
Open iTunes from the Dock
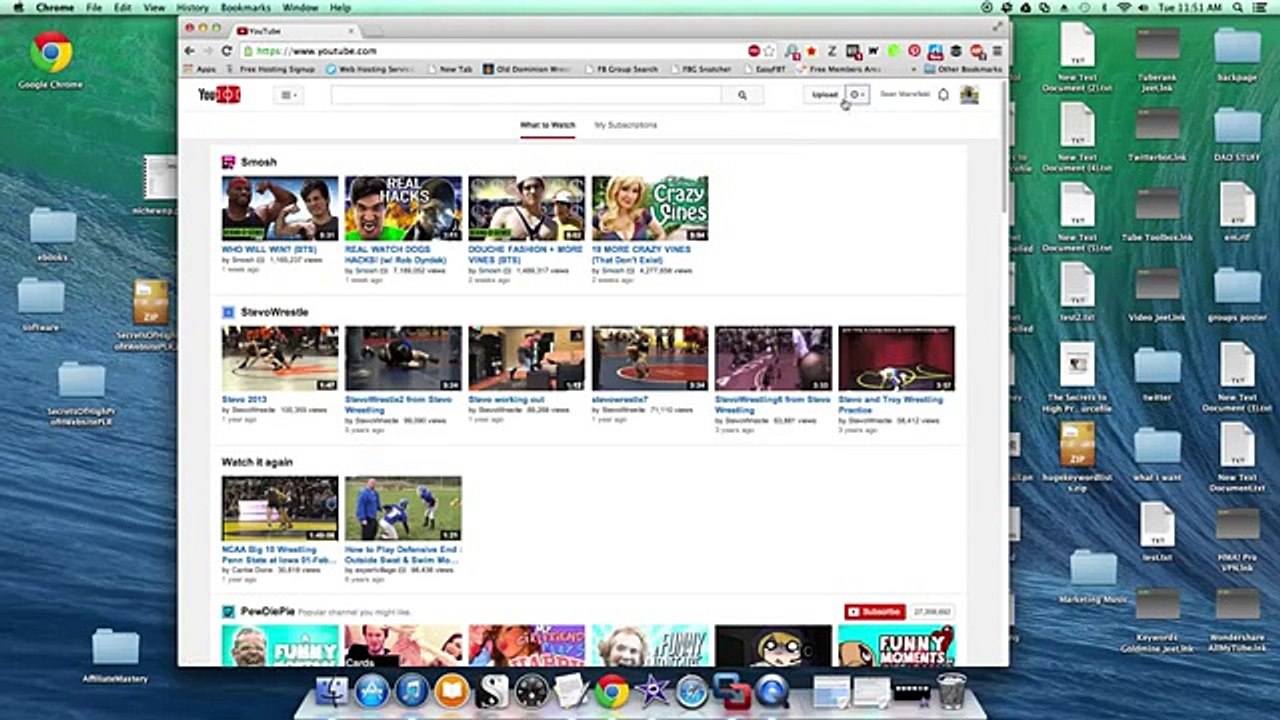(x=412, y=691)
